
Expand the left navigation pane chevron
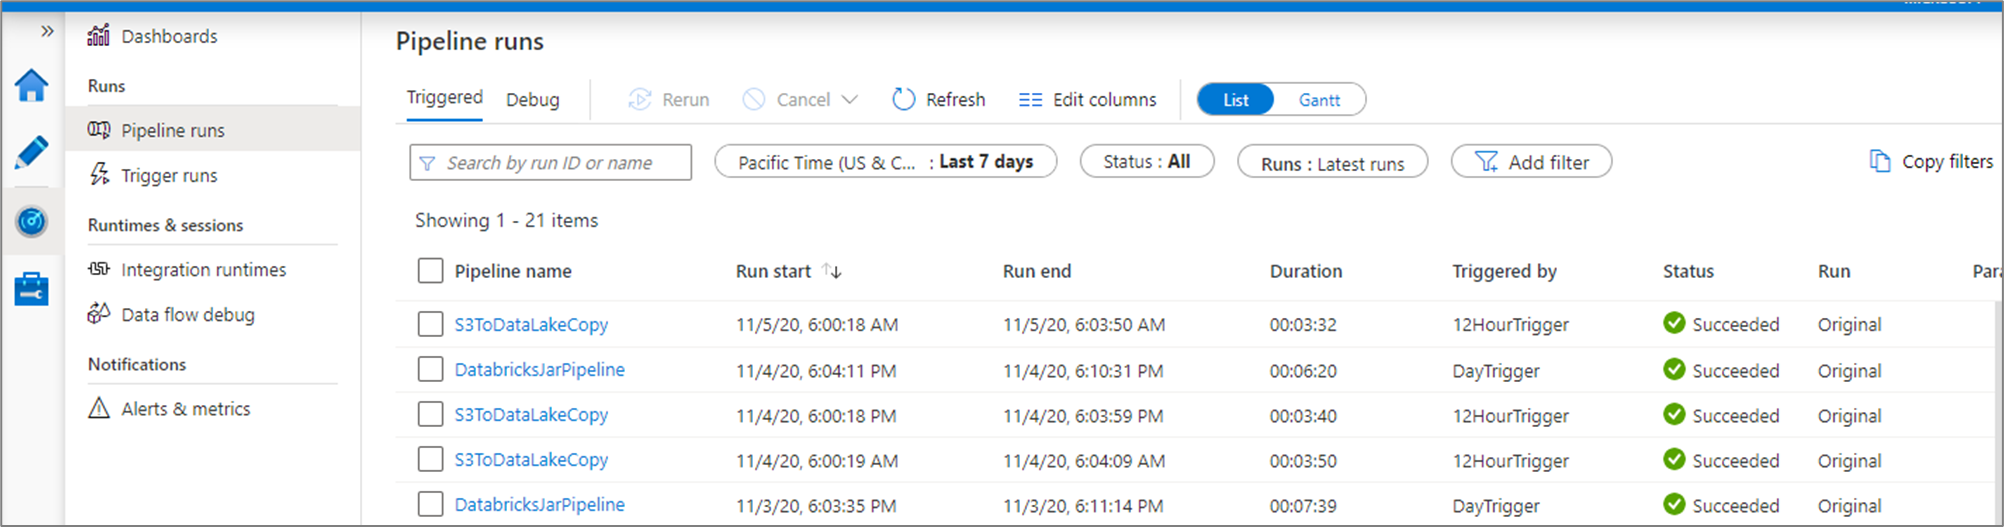47,31
